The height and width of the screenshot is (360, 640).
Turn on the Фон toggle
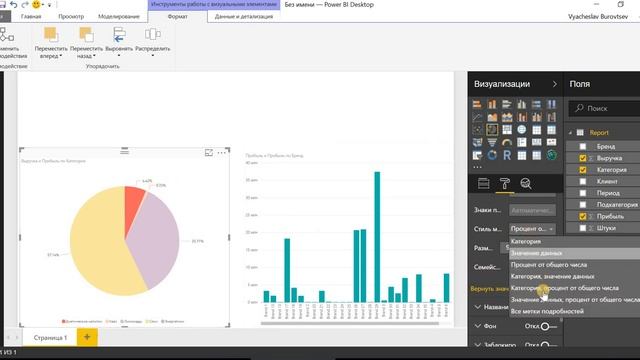pyautogui.click(x=549, y=326)
